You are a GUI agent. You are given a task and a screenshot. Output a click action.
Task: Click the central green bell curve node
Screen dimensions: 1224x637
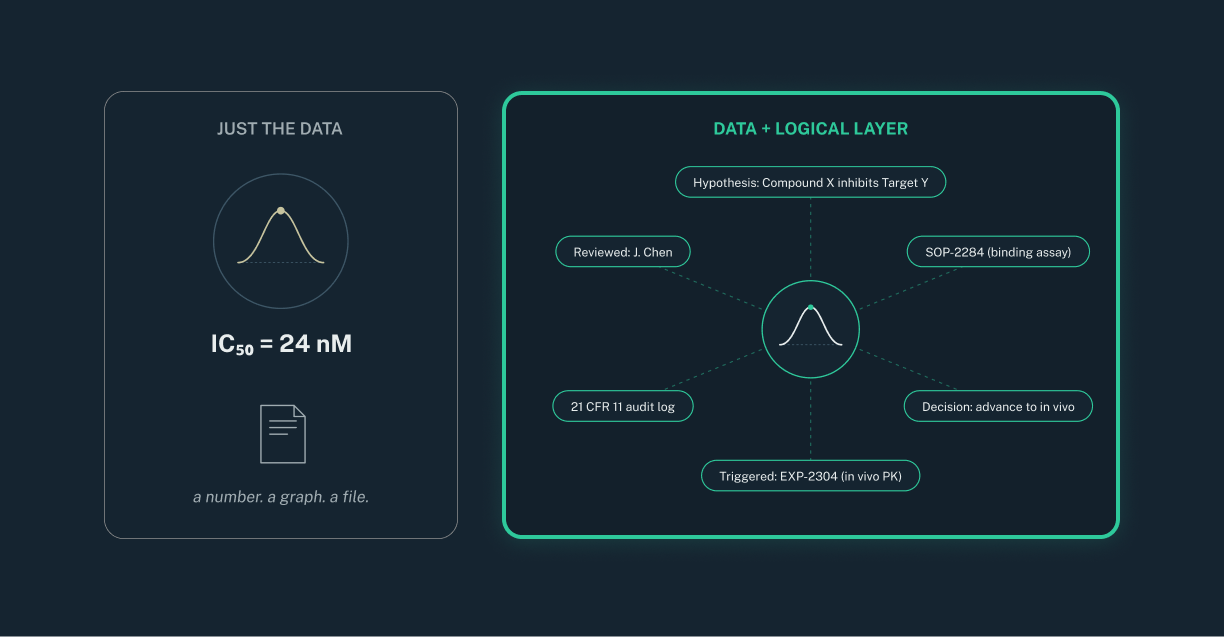[810, 329]
